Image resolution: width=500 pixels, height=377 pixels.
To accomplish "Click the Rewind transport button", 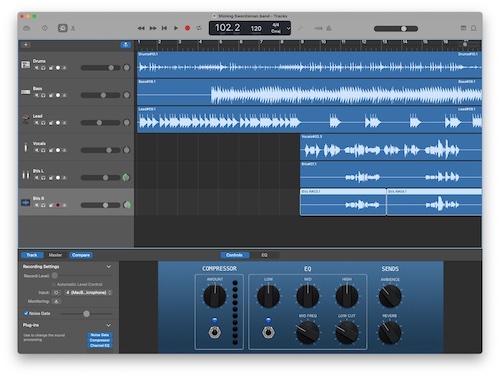I will (141, 28).
